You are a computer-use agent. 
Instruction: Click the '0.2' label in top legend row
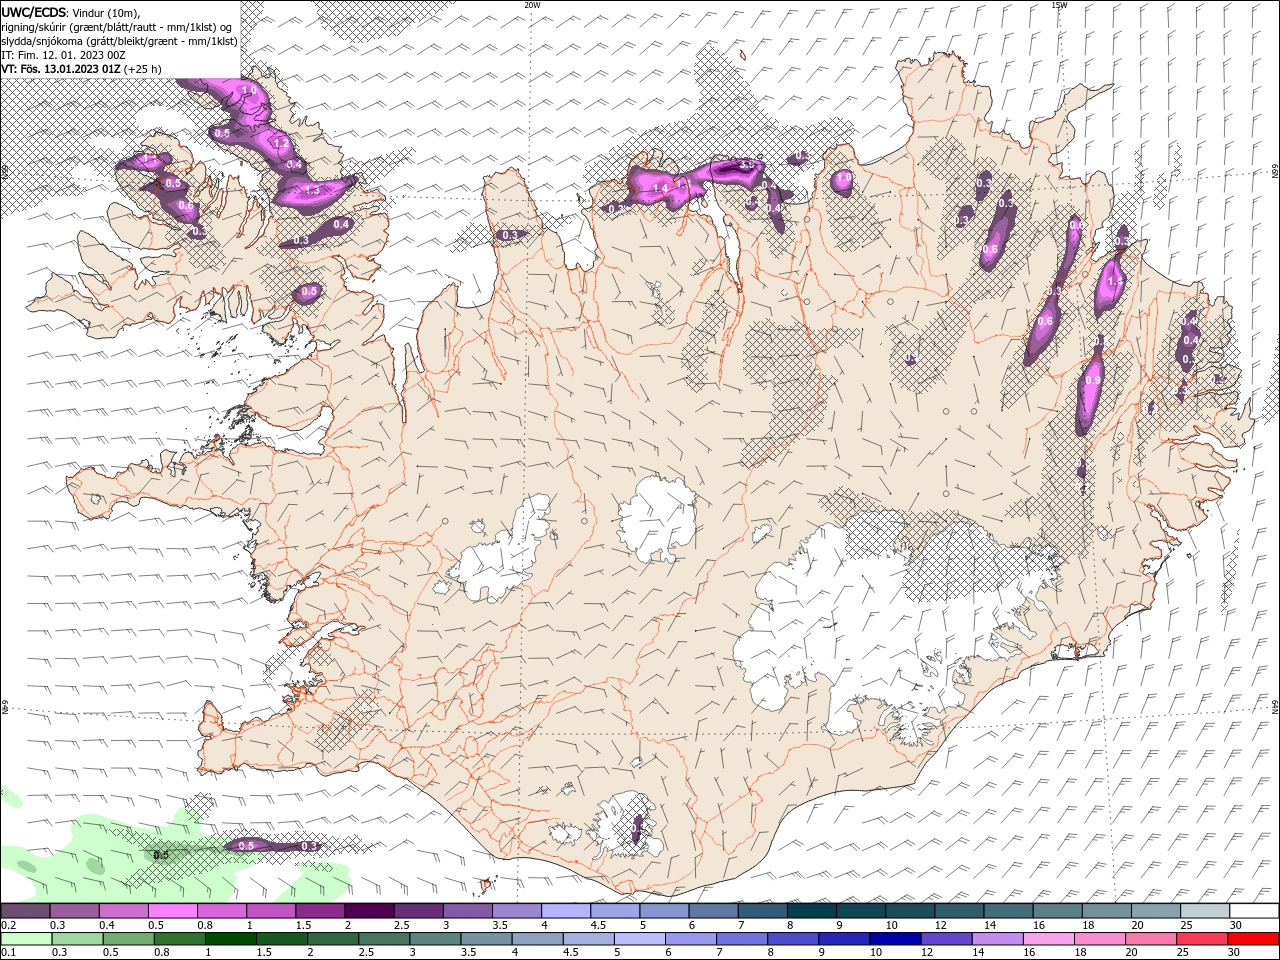tap(8, 925)
